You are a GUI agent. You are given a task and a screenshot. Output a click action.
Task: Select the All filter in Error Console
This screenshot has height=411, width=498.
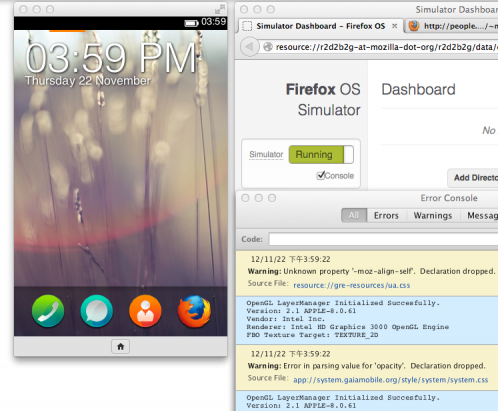(x=354, y=215)
